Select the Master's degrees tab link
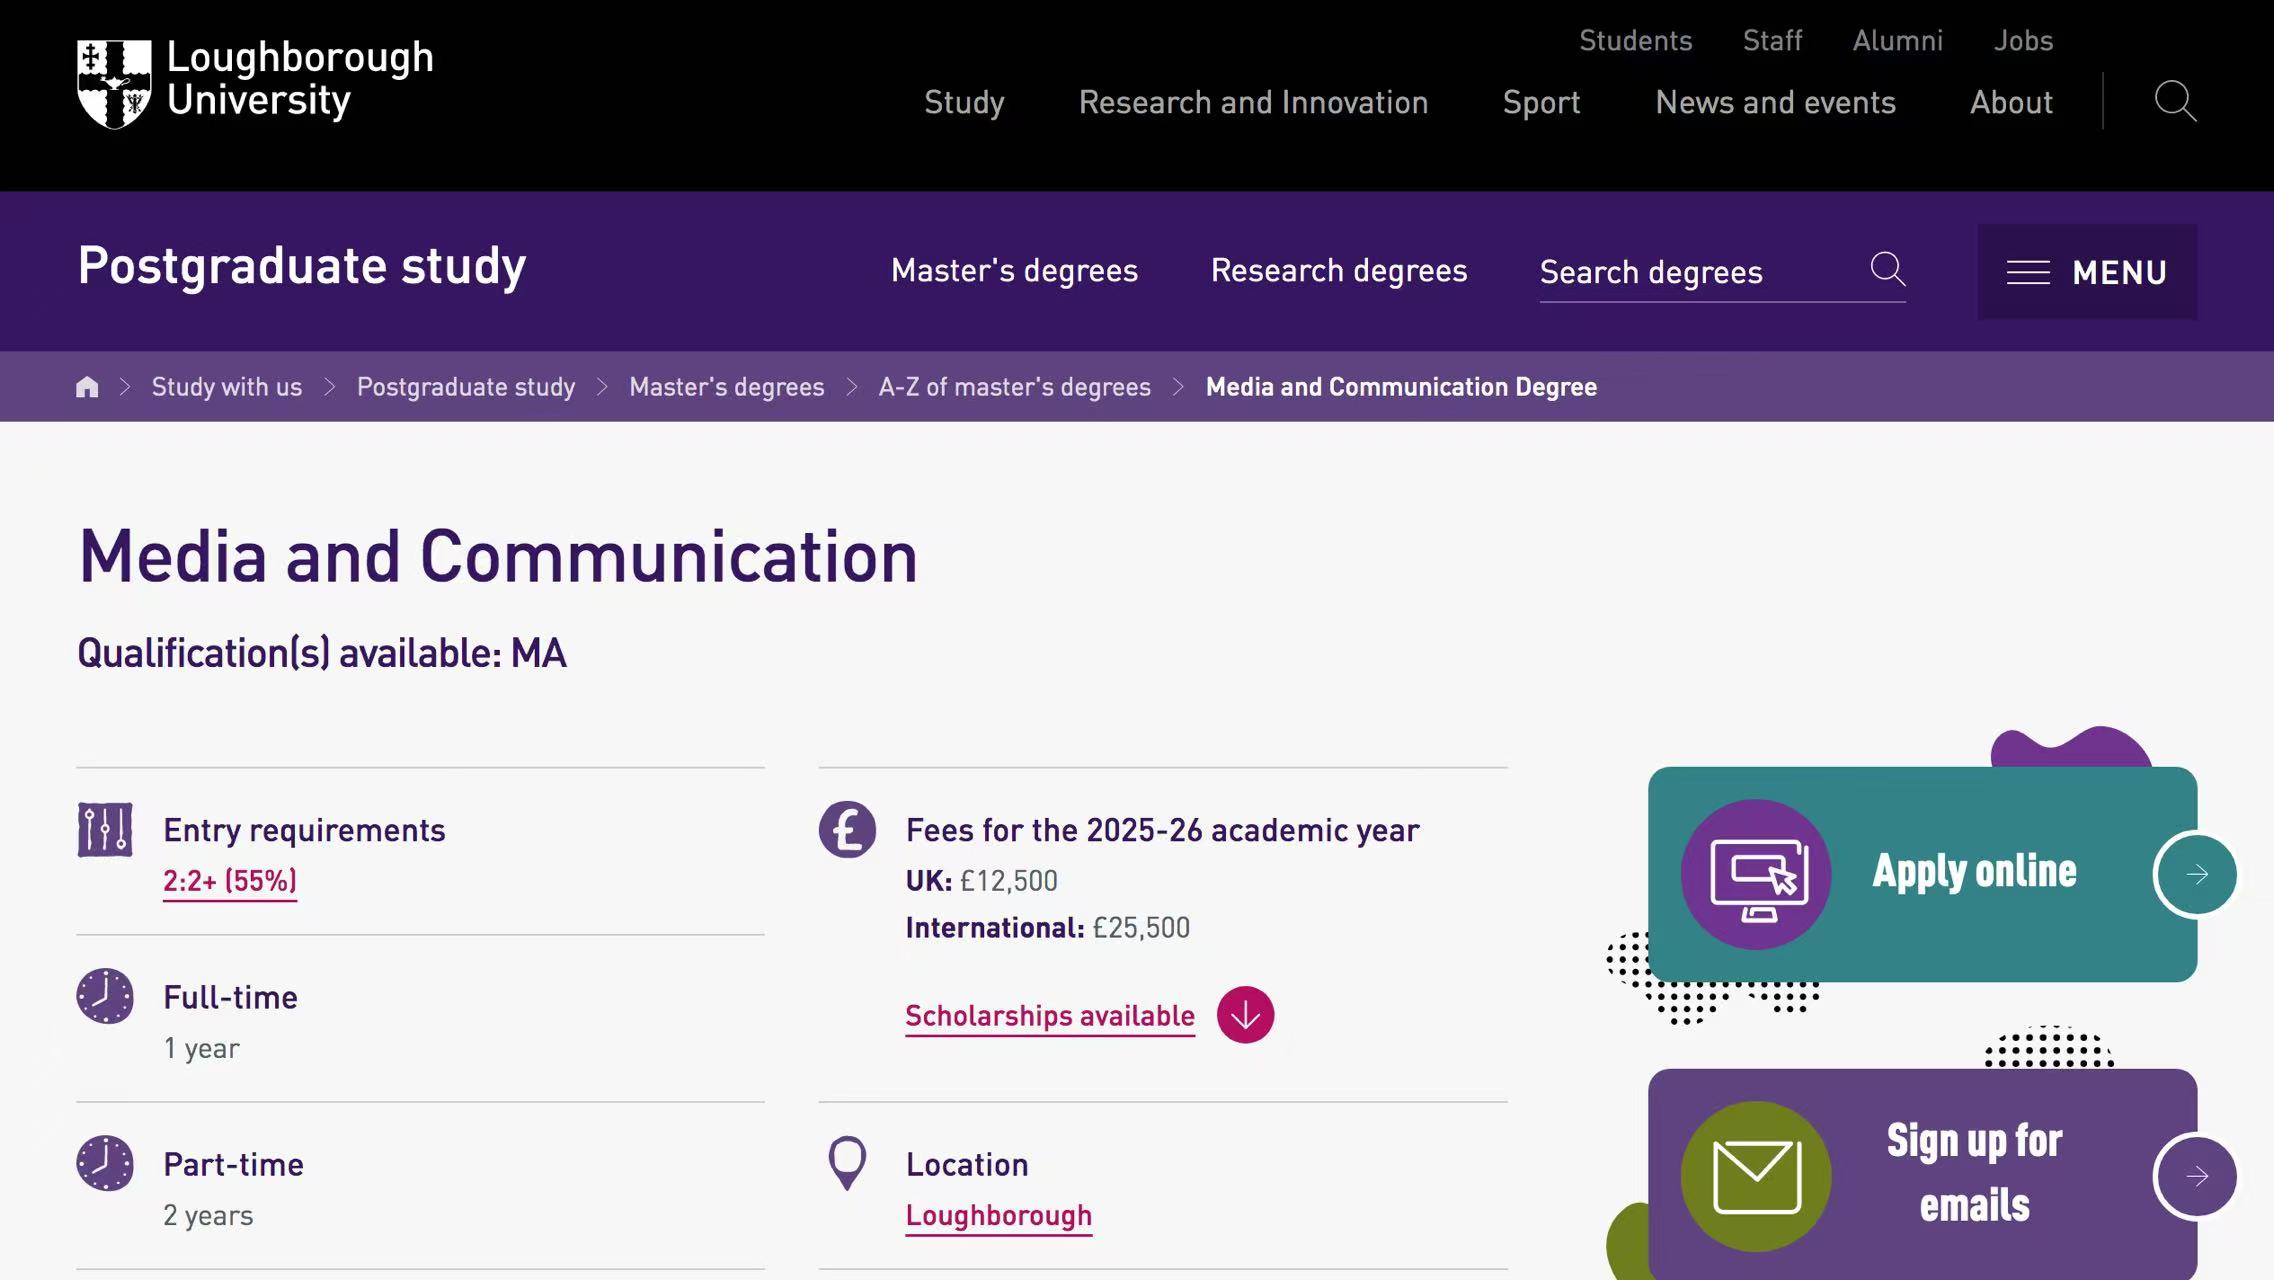The height and width of the screenshot is (1280, 2274). 1014,271
